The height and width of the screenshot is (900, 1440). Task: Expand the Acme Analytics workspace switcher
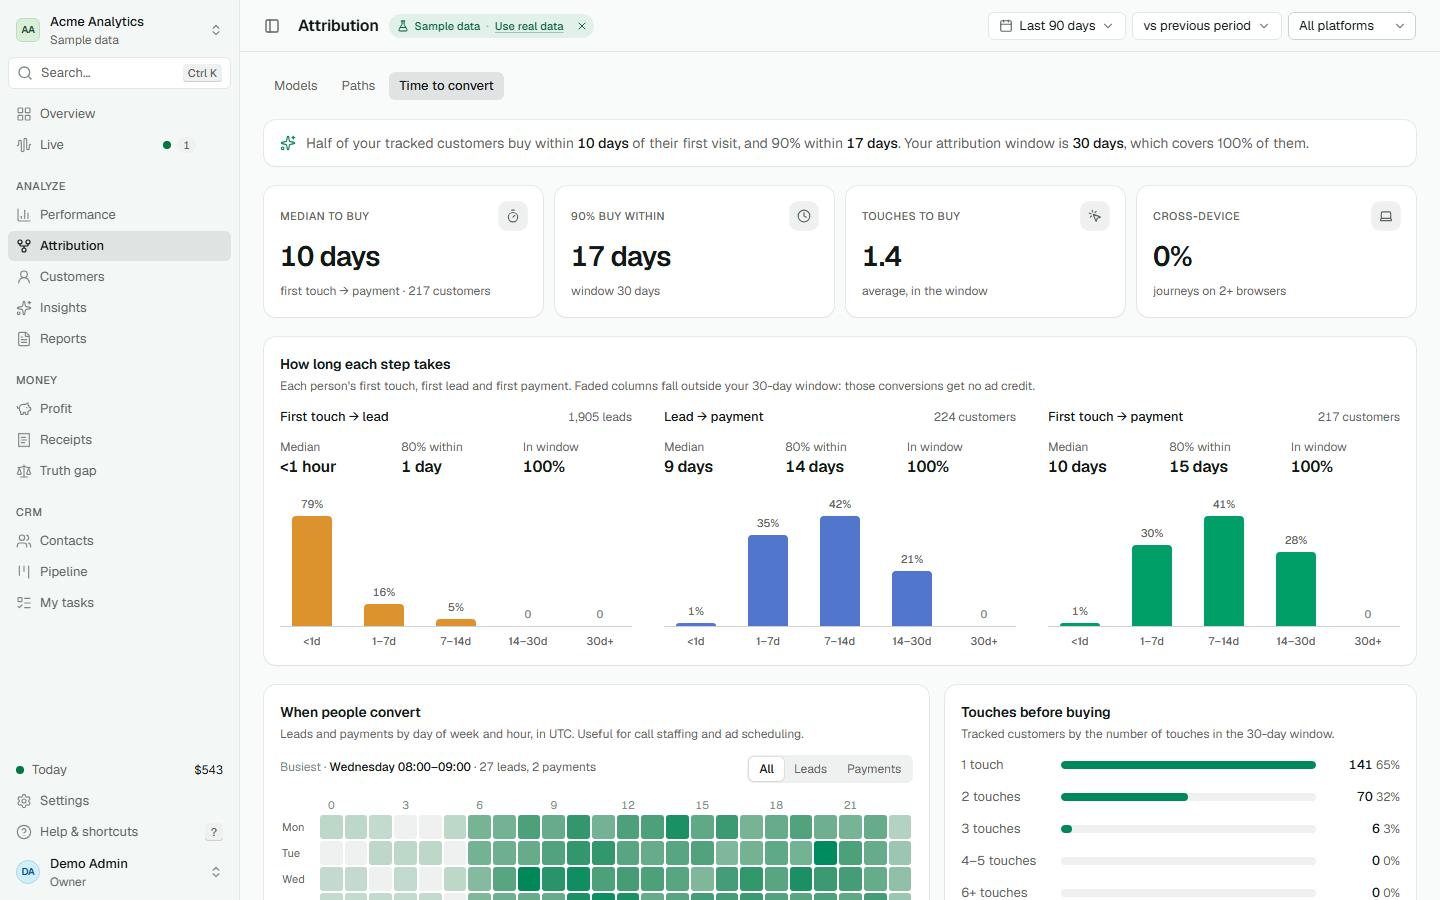[119, 30]
